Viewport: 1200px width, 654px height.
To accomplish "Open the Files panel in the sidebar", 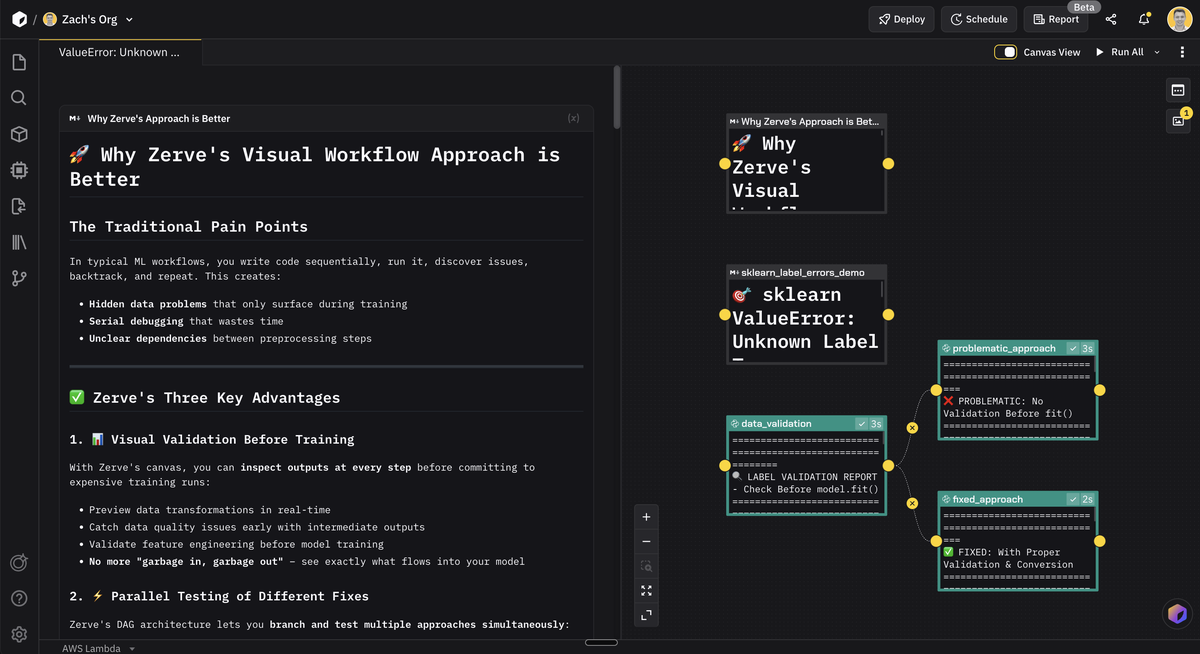I will tap(18, 62).
